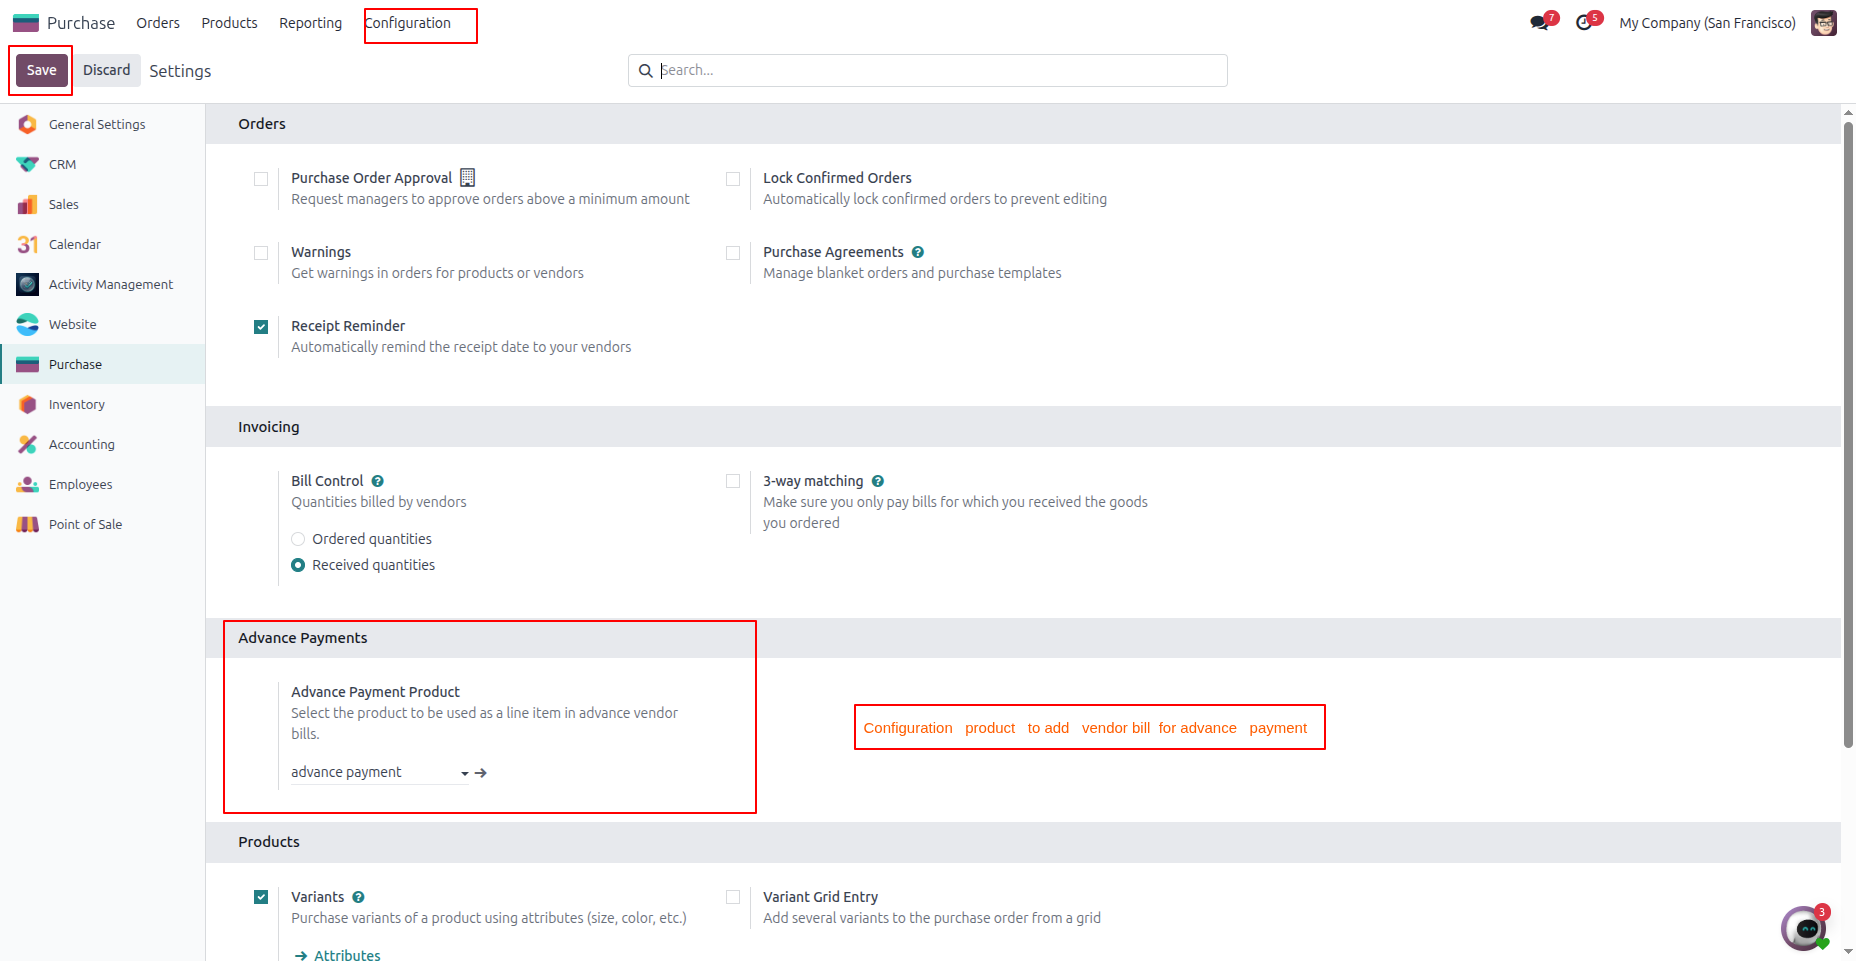Click the General Settings sidebar icon

[x=28, y=124]
